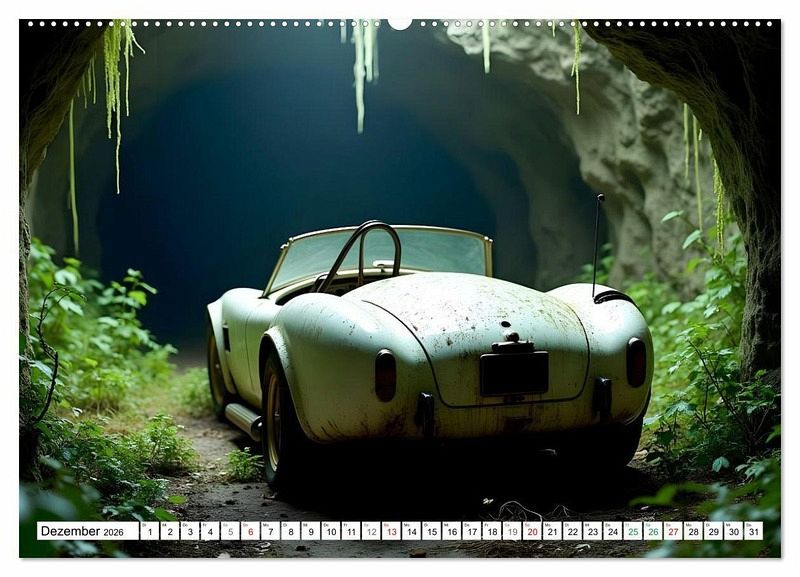Choose day 26 on the date row

click(653, 531)
